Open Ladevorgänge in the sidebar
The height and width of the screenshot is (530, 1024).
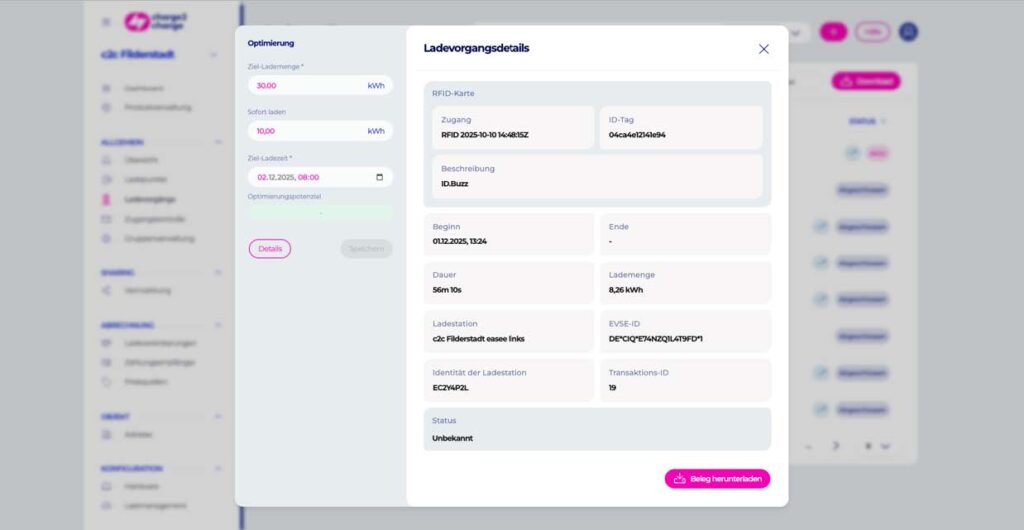point(150,199)
